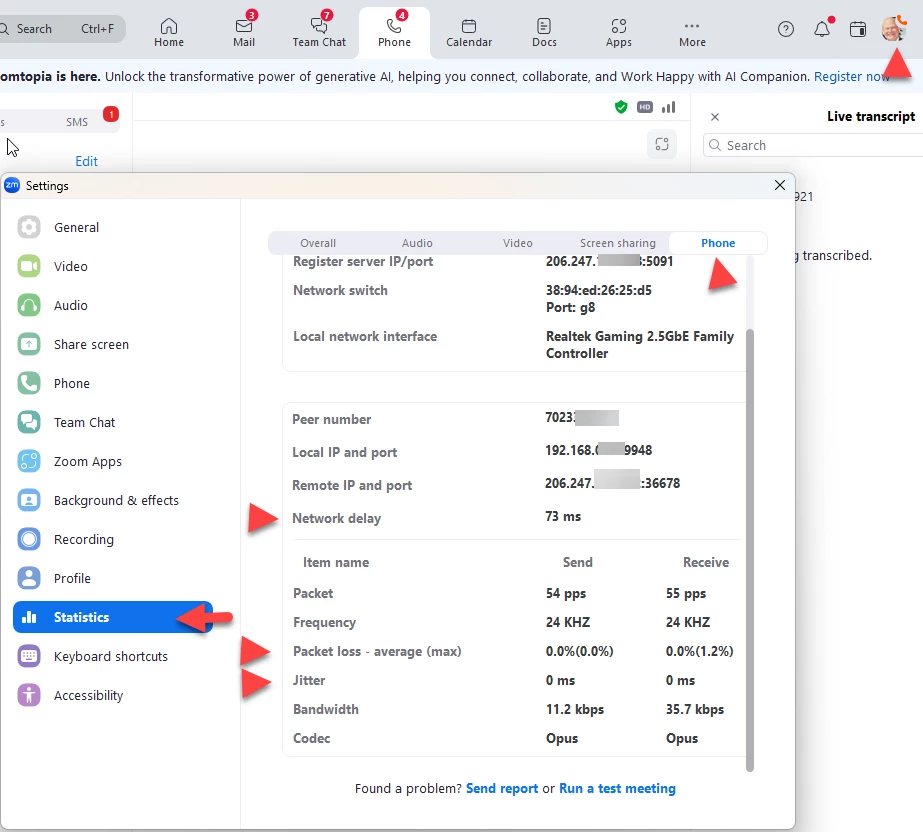The width and height of the screenshot is (923, 832).
Task: Switch to the Screen sharing statistics tab
Action: (617, 243)
